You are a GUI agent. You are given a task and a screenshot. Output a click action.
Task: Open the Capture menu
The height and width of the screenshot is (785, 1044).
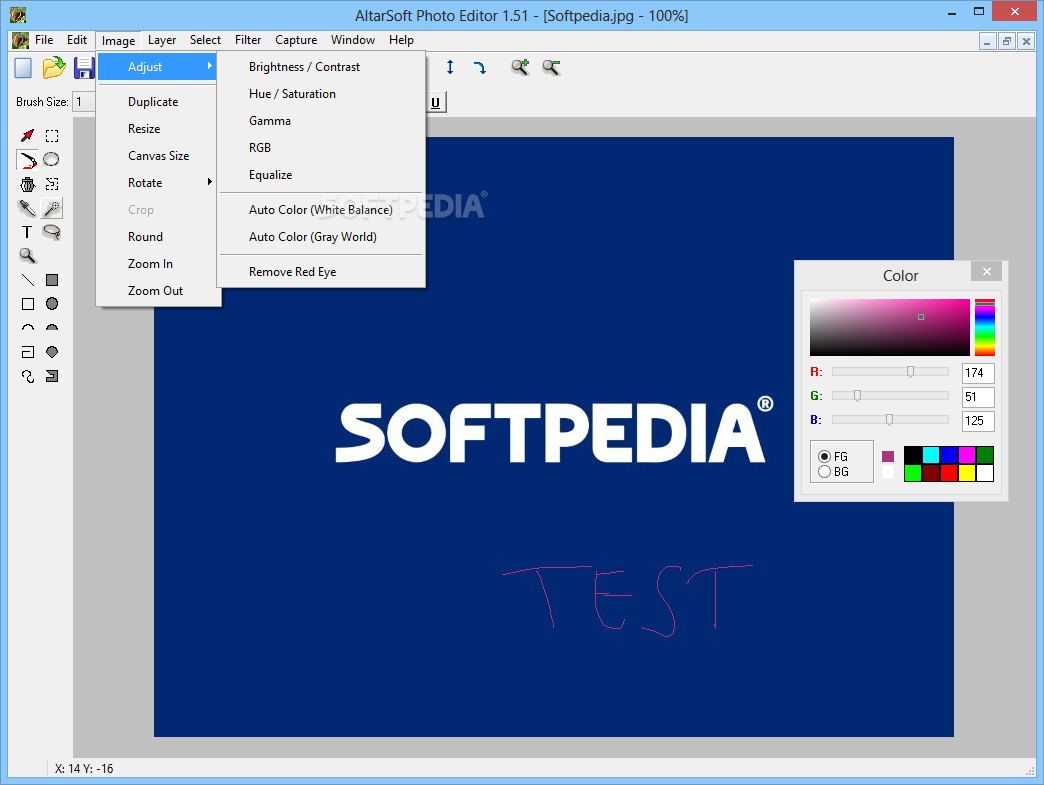click(296, 40)
